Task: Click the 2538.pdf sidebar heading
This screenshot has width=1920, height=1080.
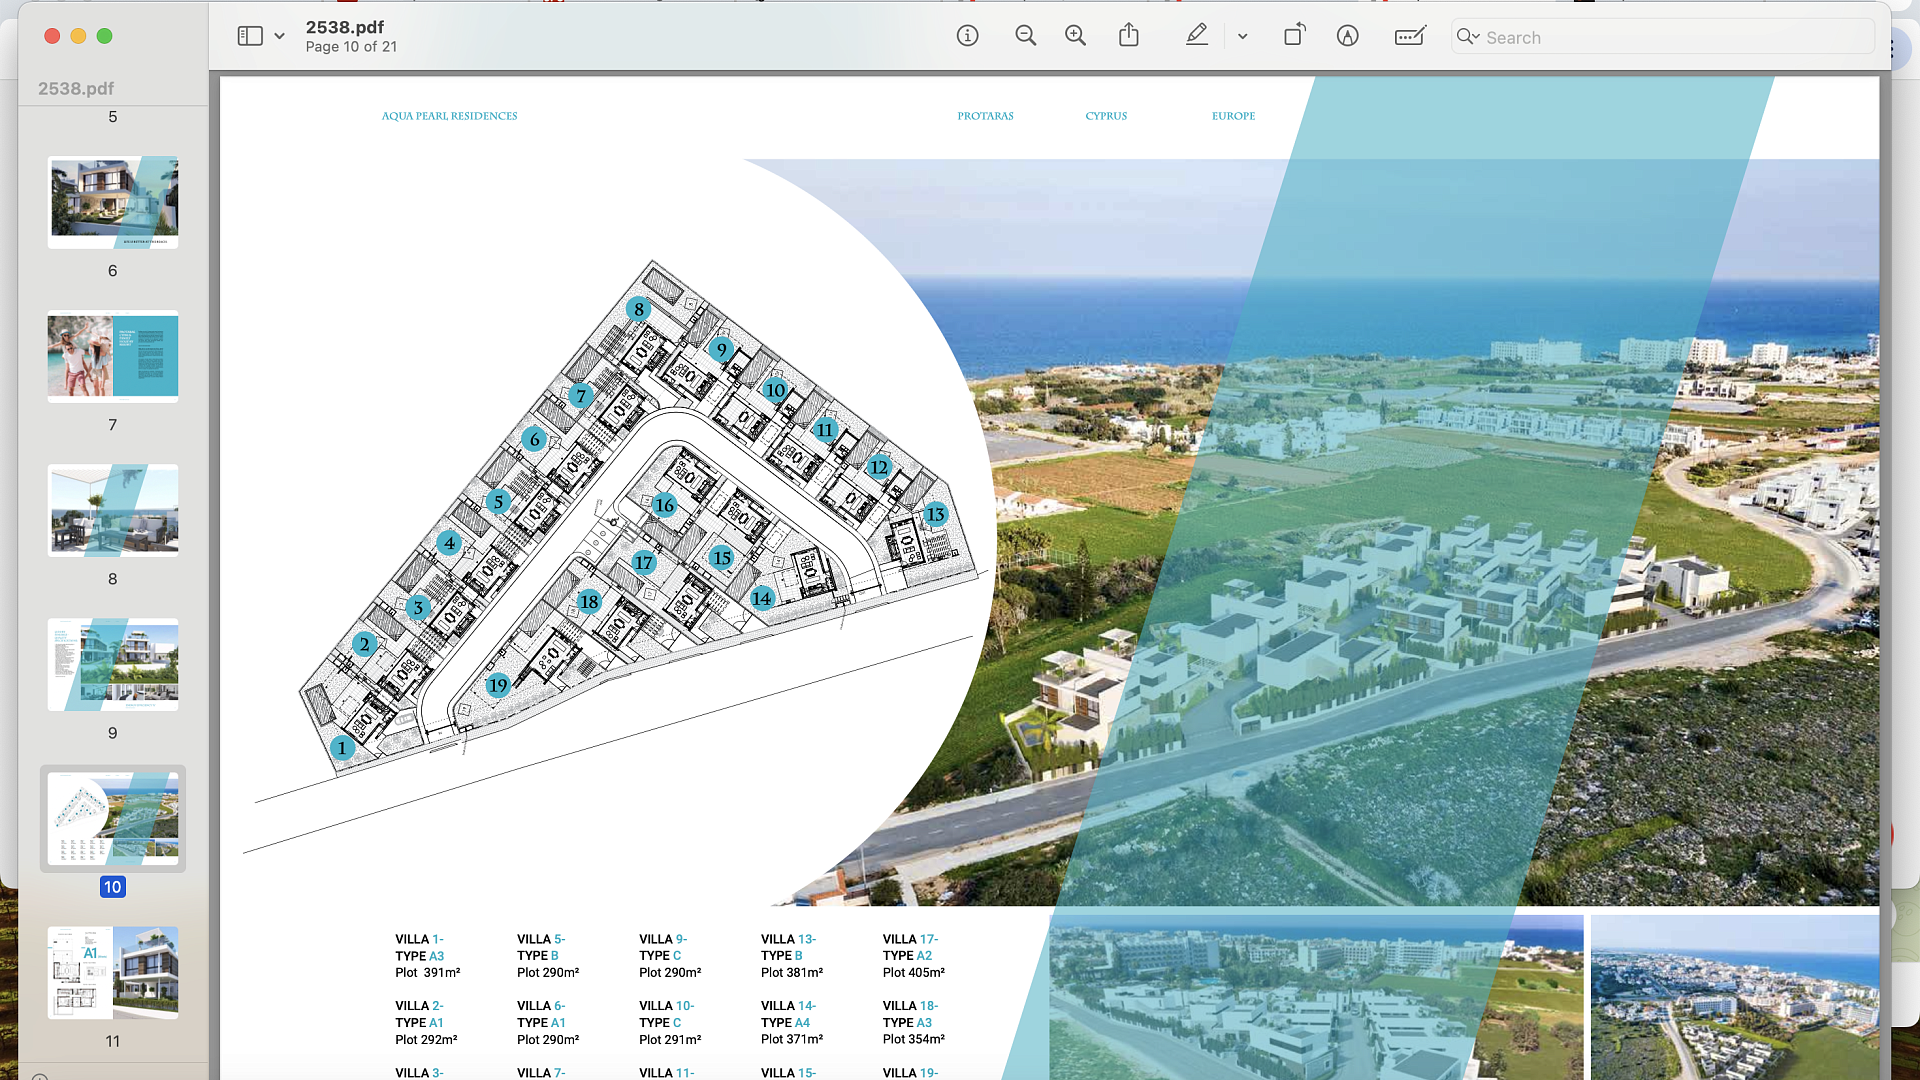Action: [x=76, y=88]
